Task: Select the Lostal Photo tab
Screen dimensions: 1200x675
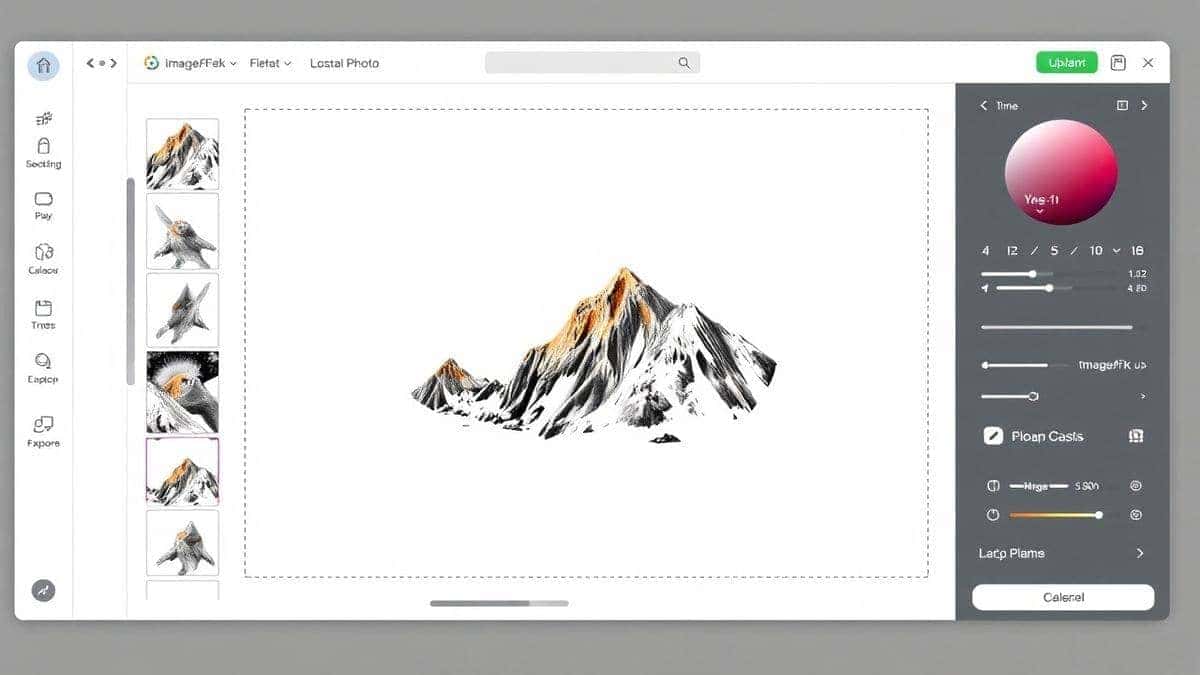Action: 344,63
